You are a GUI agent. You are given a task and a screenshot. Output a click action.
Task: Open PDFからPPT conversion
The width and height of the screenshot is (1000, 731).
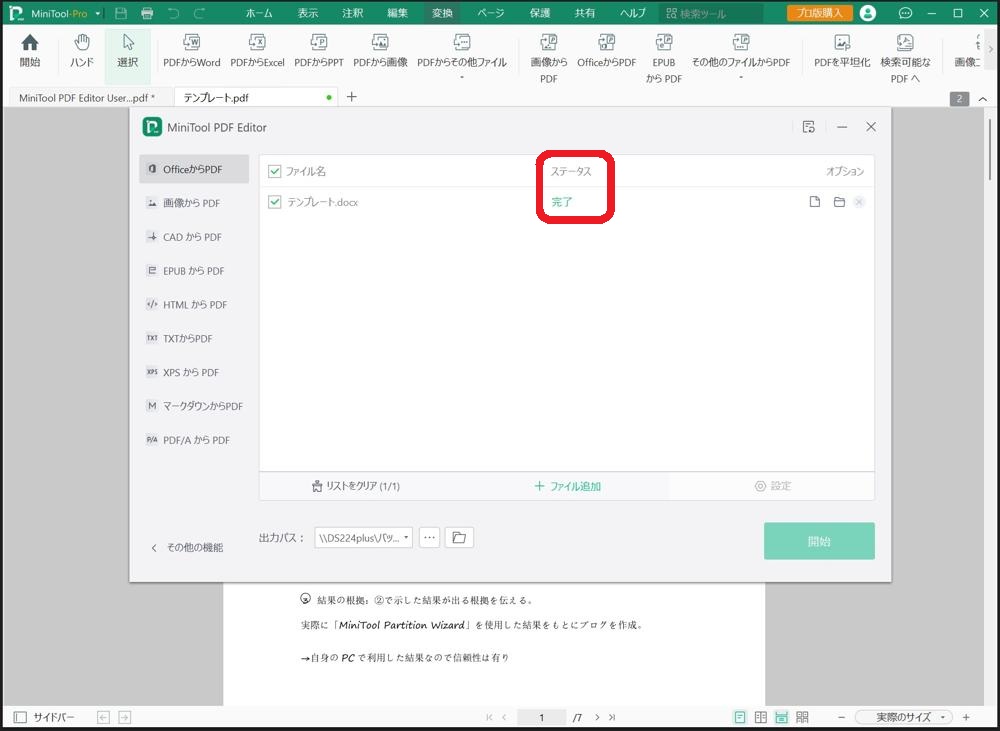point(318,51)
